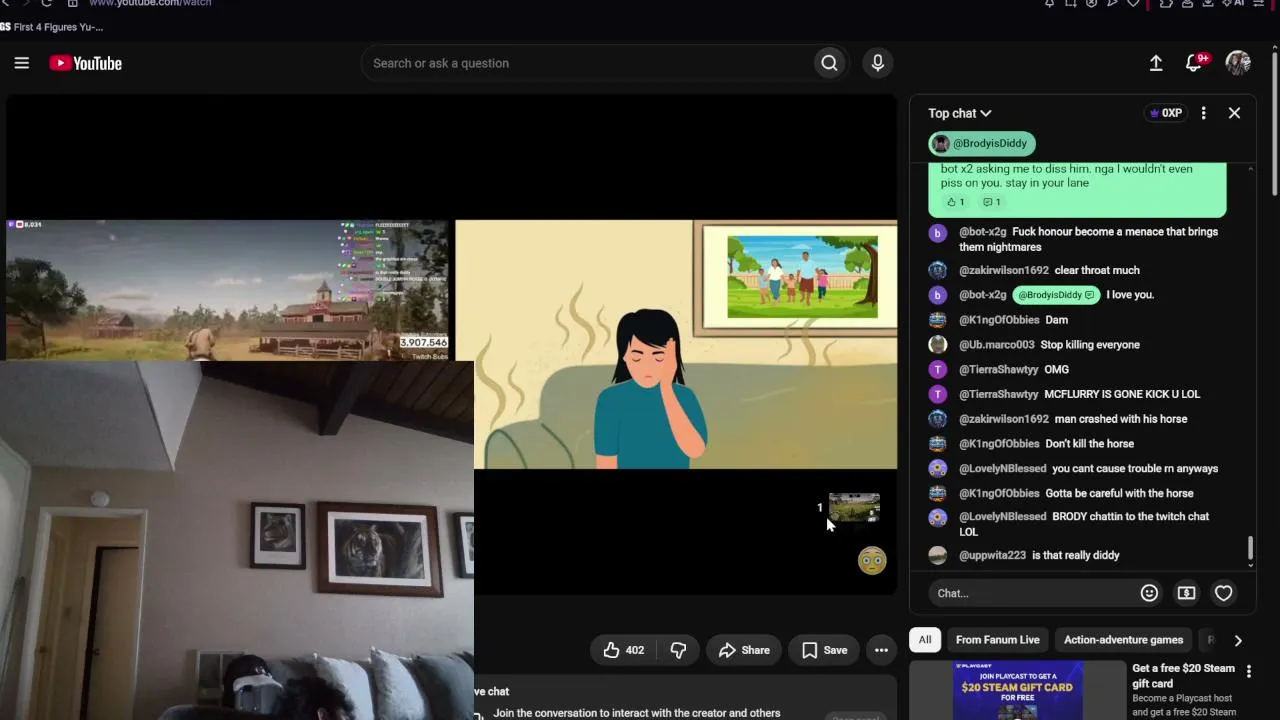Click 'MCFLURRY IS GONE KICK U LOL' message
The height and width of the screenshot is (720, 1280).
(1122, 394)
